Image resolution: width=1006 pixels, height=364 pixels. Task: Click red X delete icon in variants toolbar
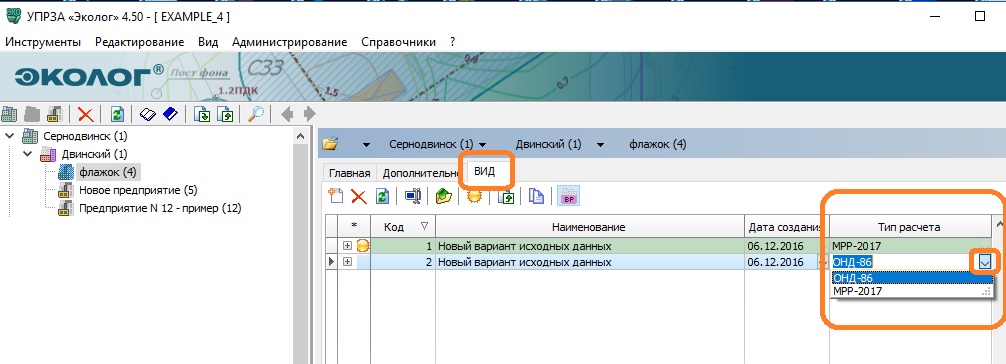click(x=358, y=196)
